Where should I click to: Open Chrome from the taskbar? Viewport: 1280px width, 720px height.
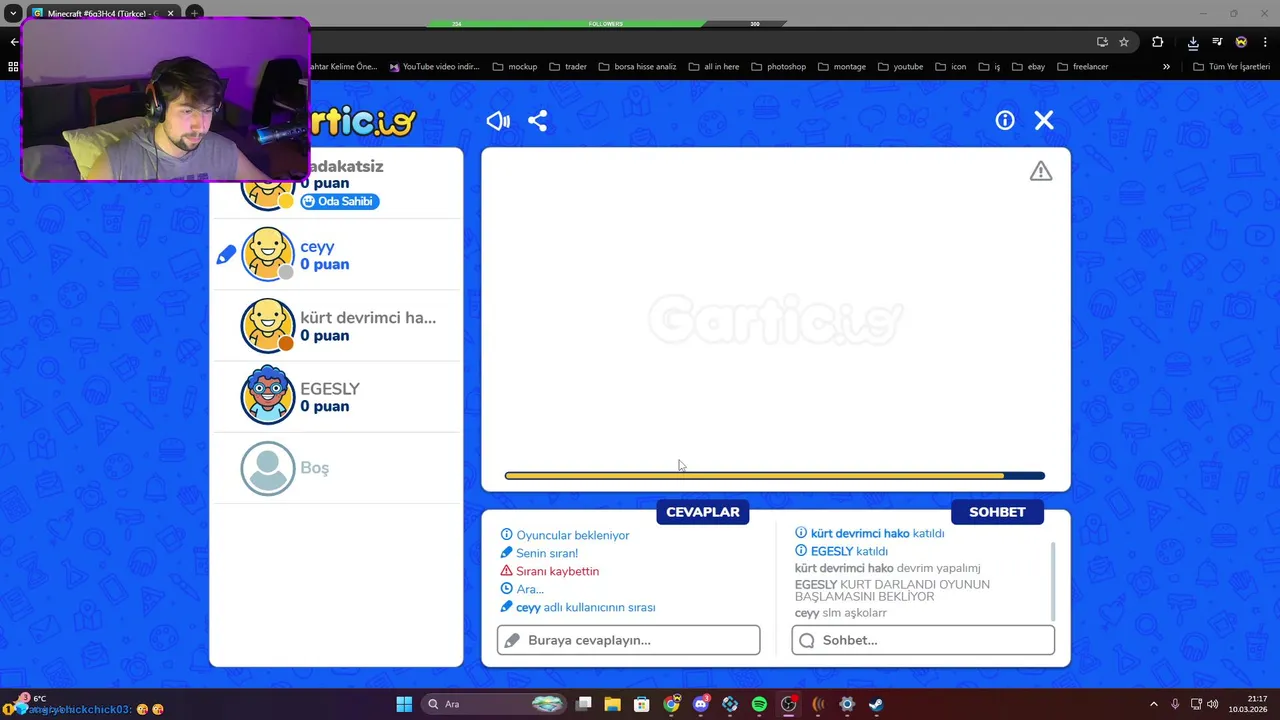671,704
